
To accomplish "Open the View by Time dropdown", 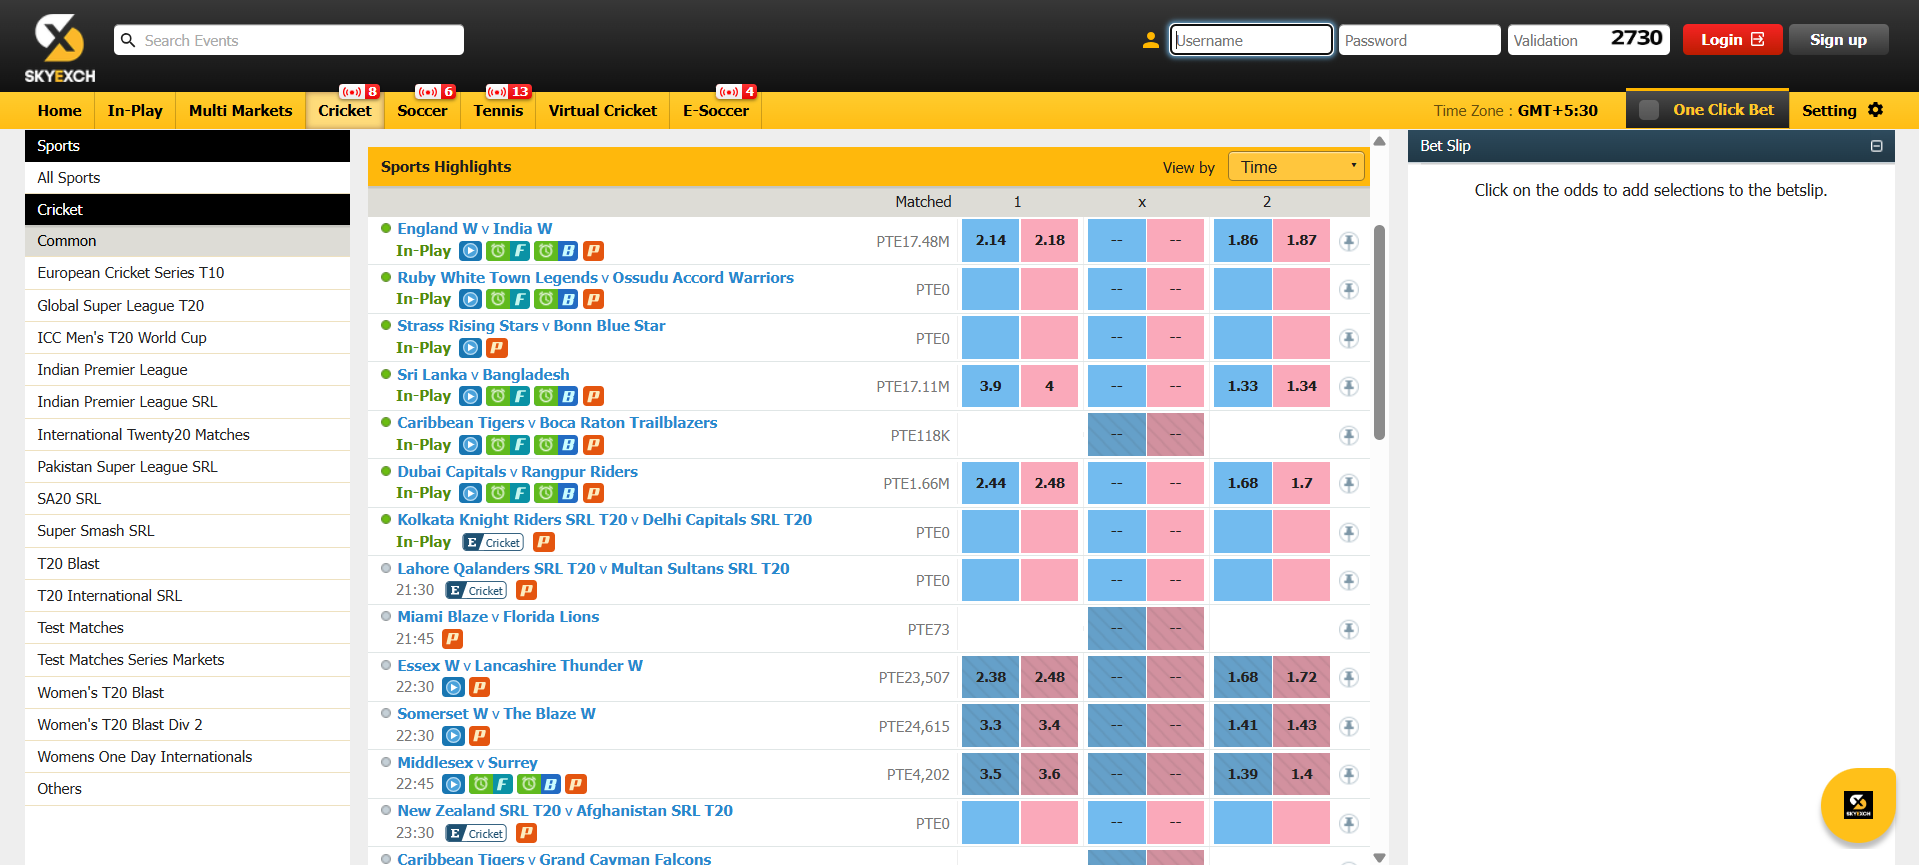I will pos(1296,167).
